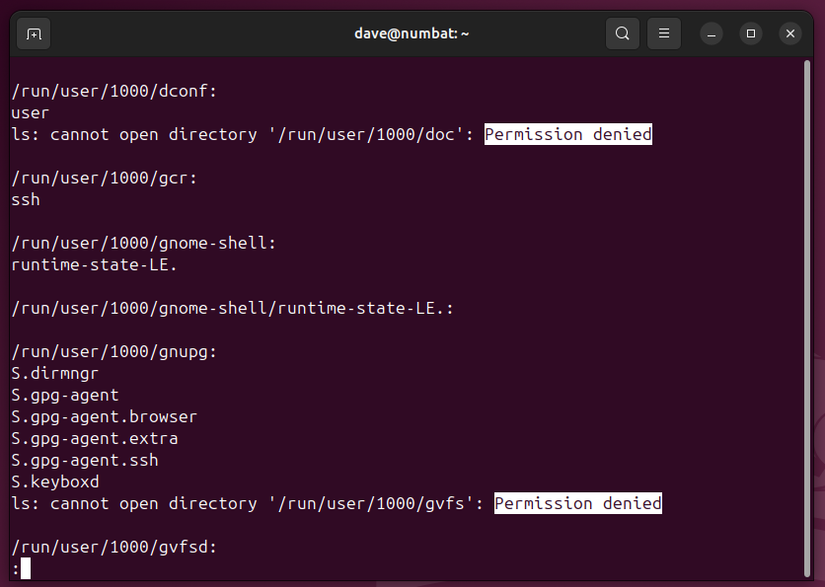
Task: Open the hamburger main menu
Action: tap(664, 34)
